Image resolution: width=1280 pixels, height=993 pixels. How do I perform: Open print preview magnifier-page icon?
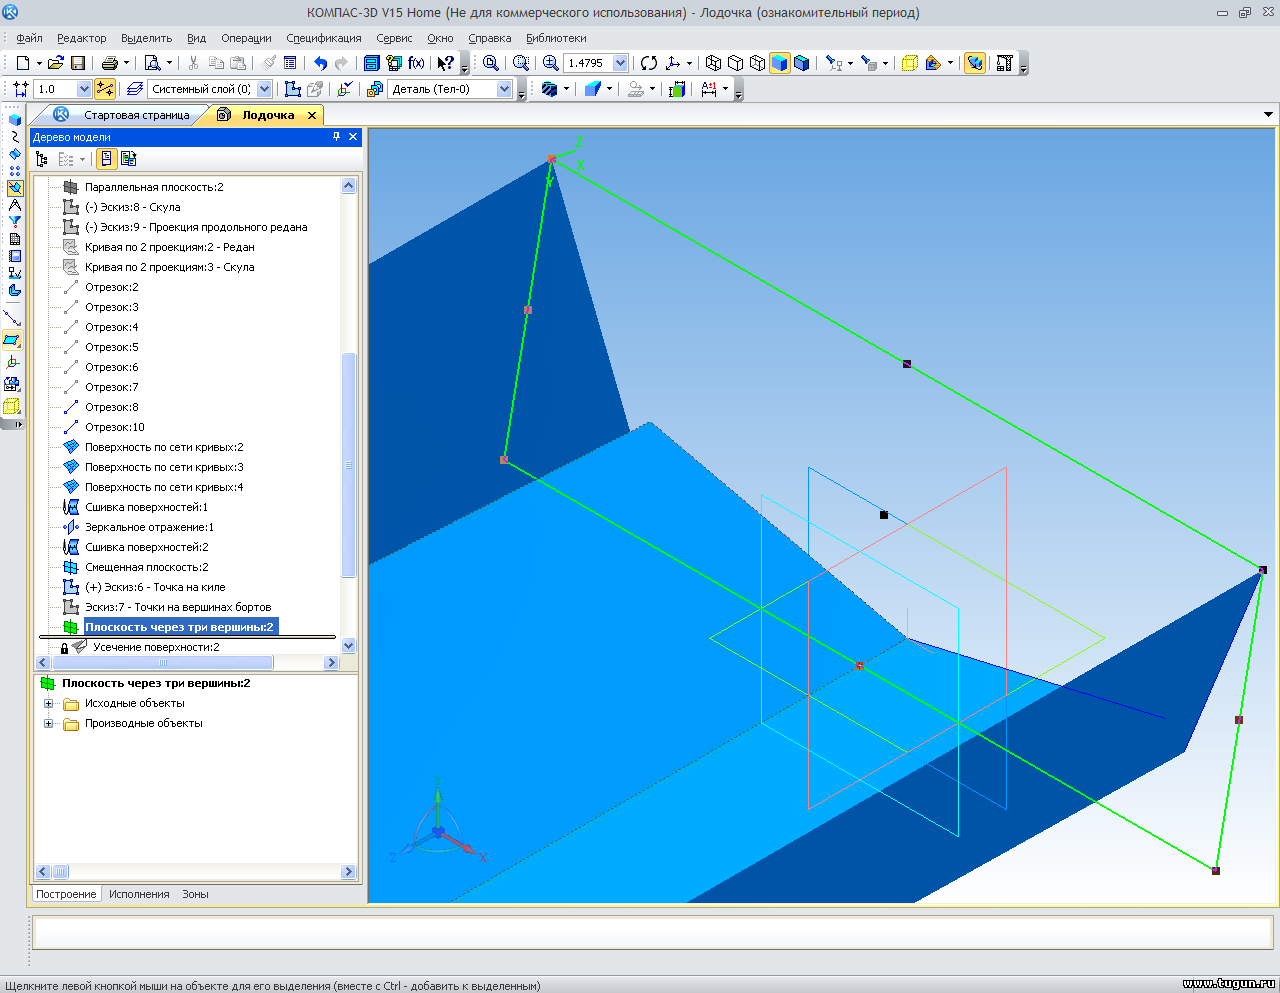152,63
